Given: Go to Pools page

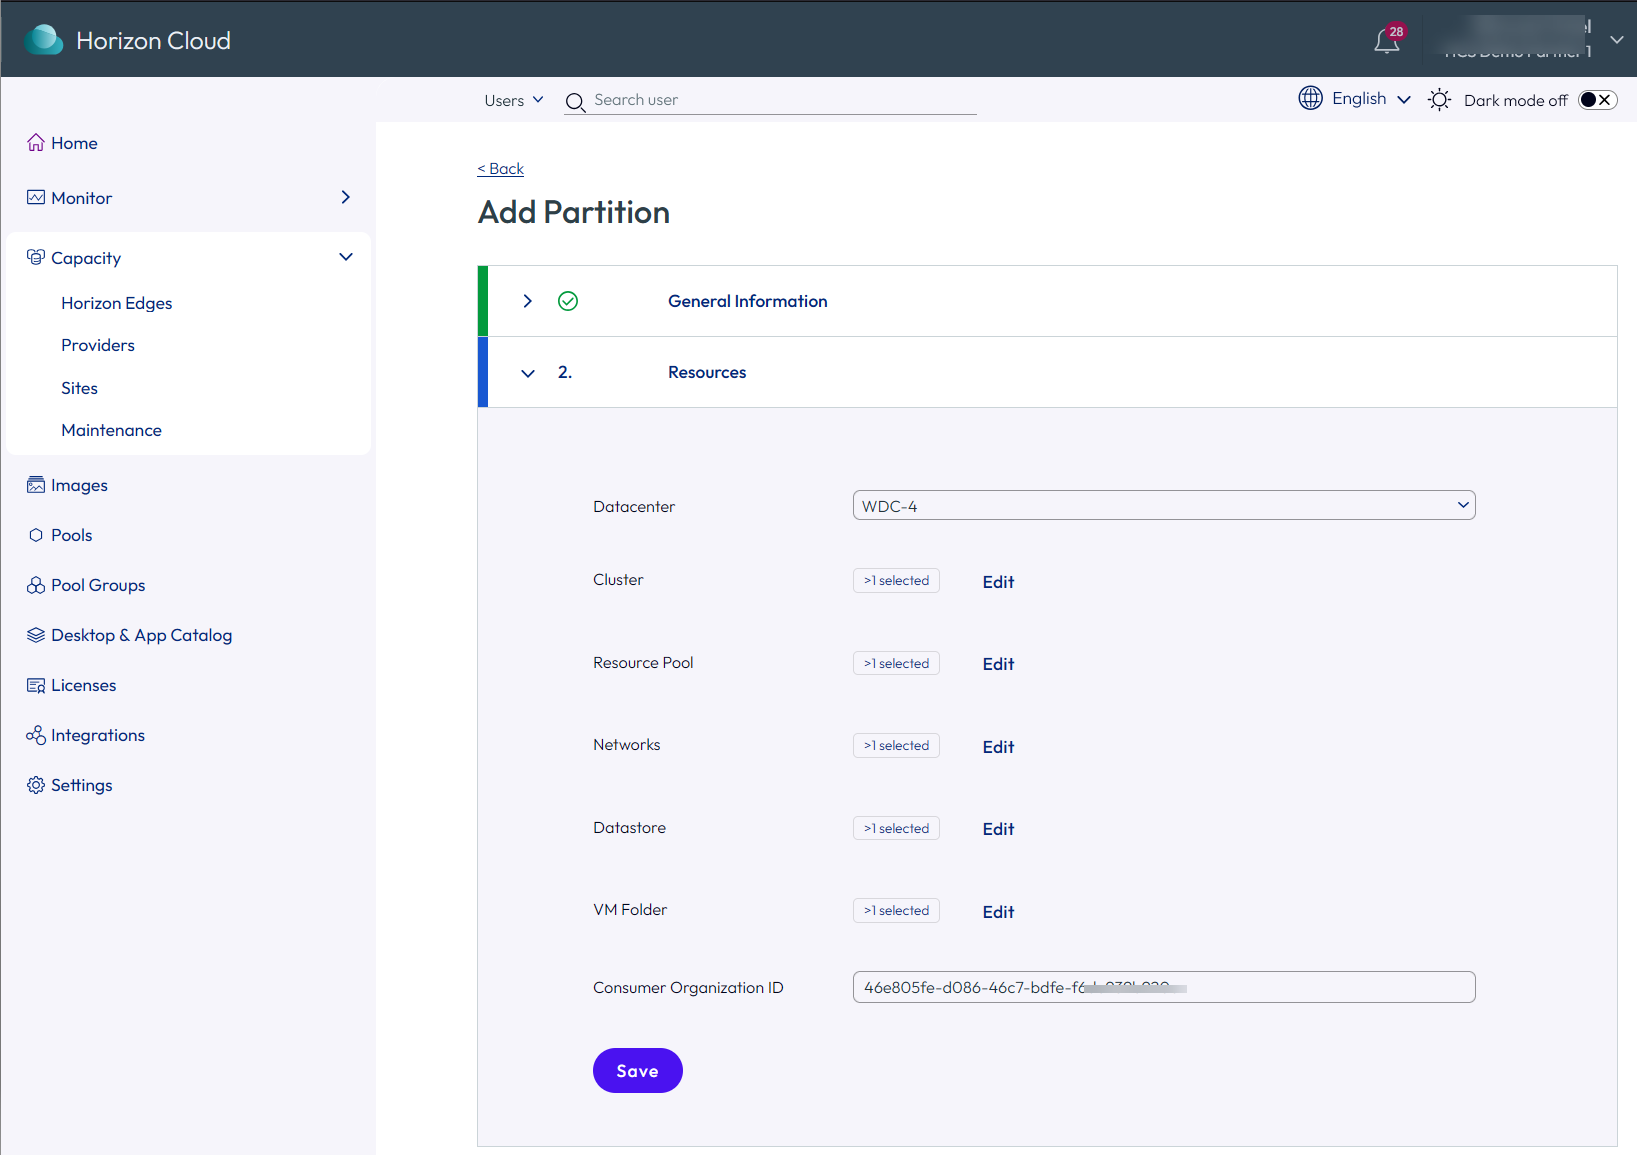Looking at the screenshot, I should pyautogui.click(x=72, y=535).
